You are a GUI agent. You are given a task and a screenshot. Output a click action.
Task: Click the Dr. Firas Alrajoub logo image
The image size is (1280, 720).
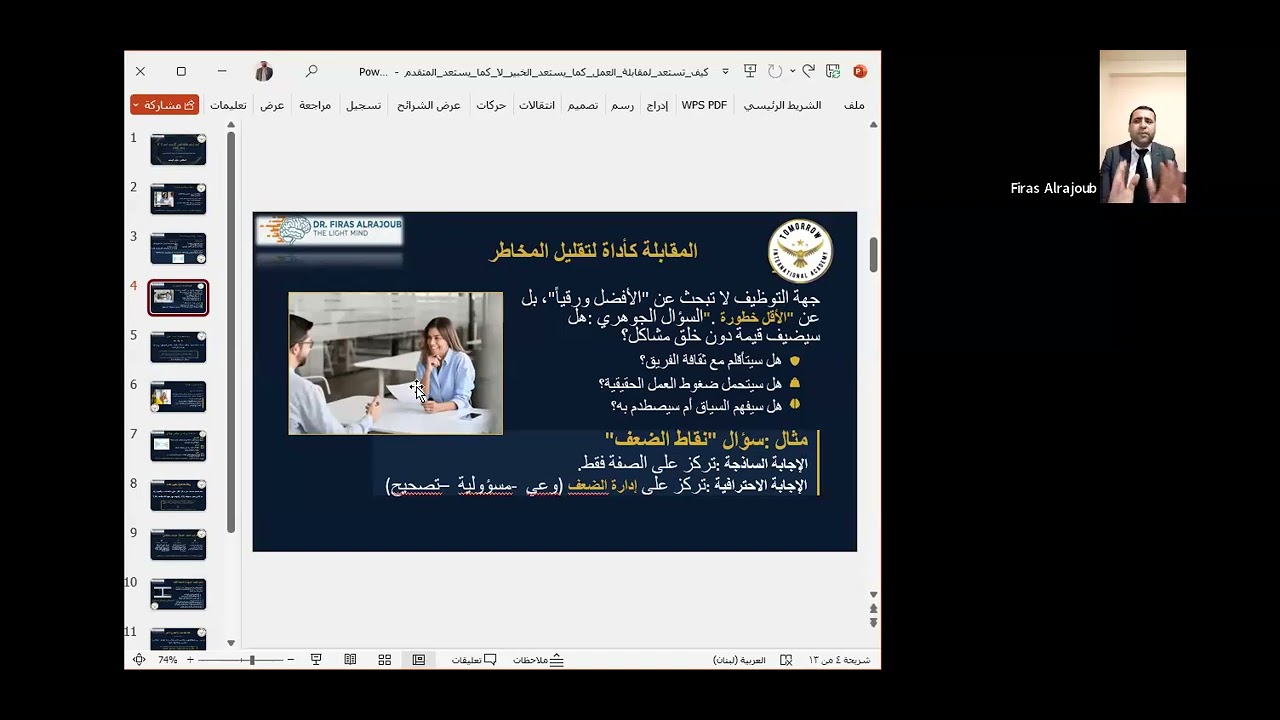[x=329, y=231]
